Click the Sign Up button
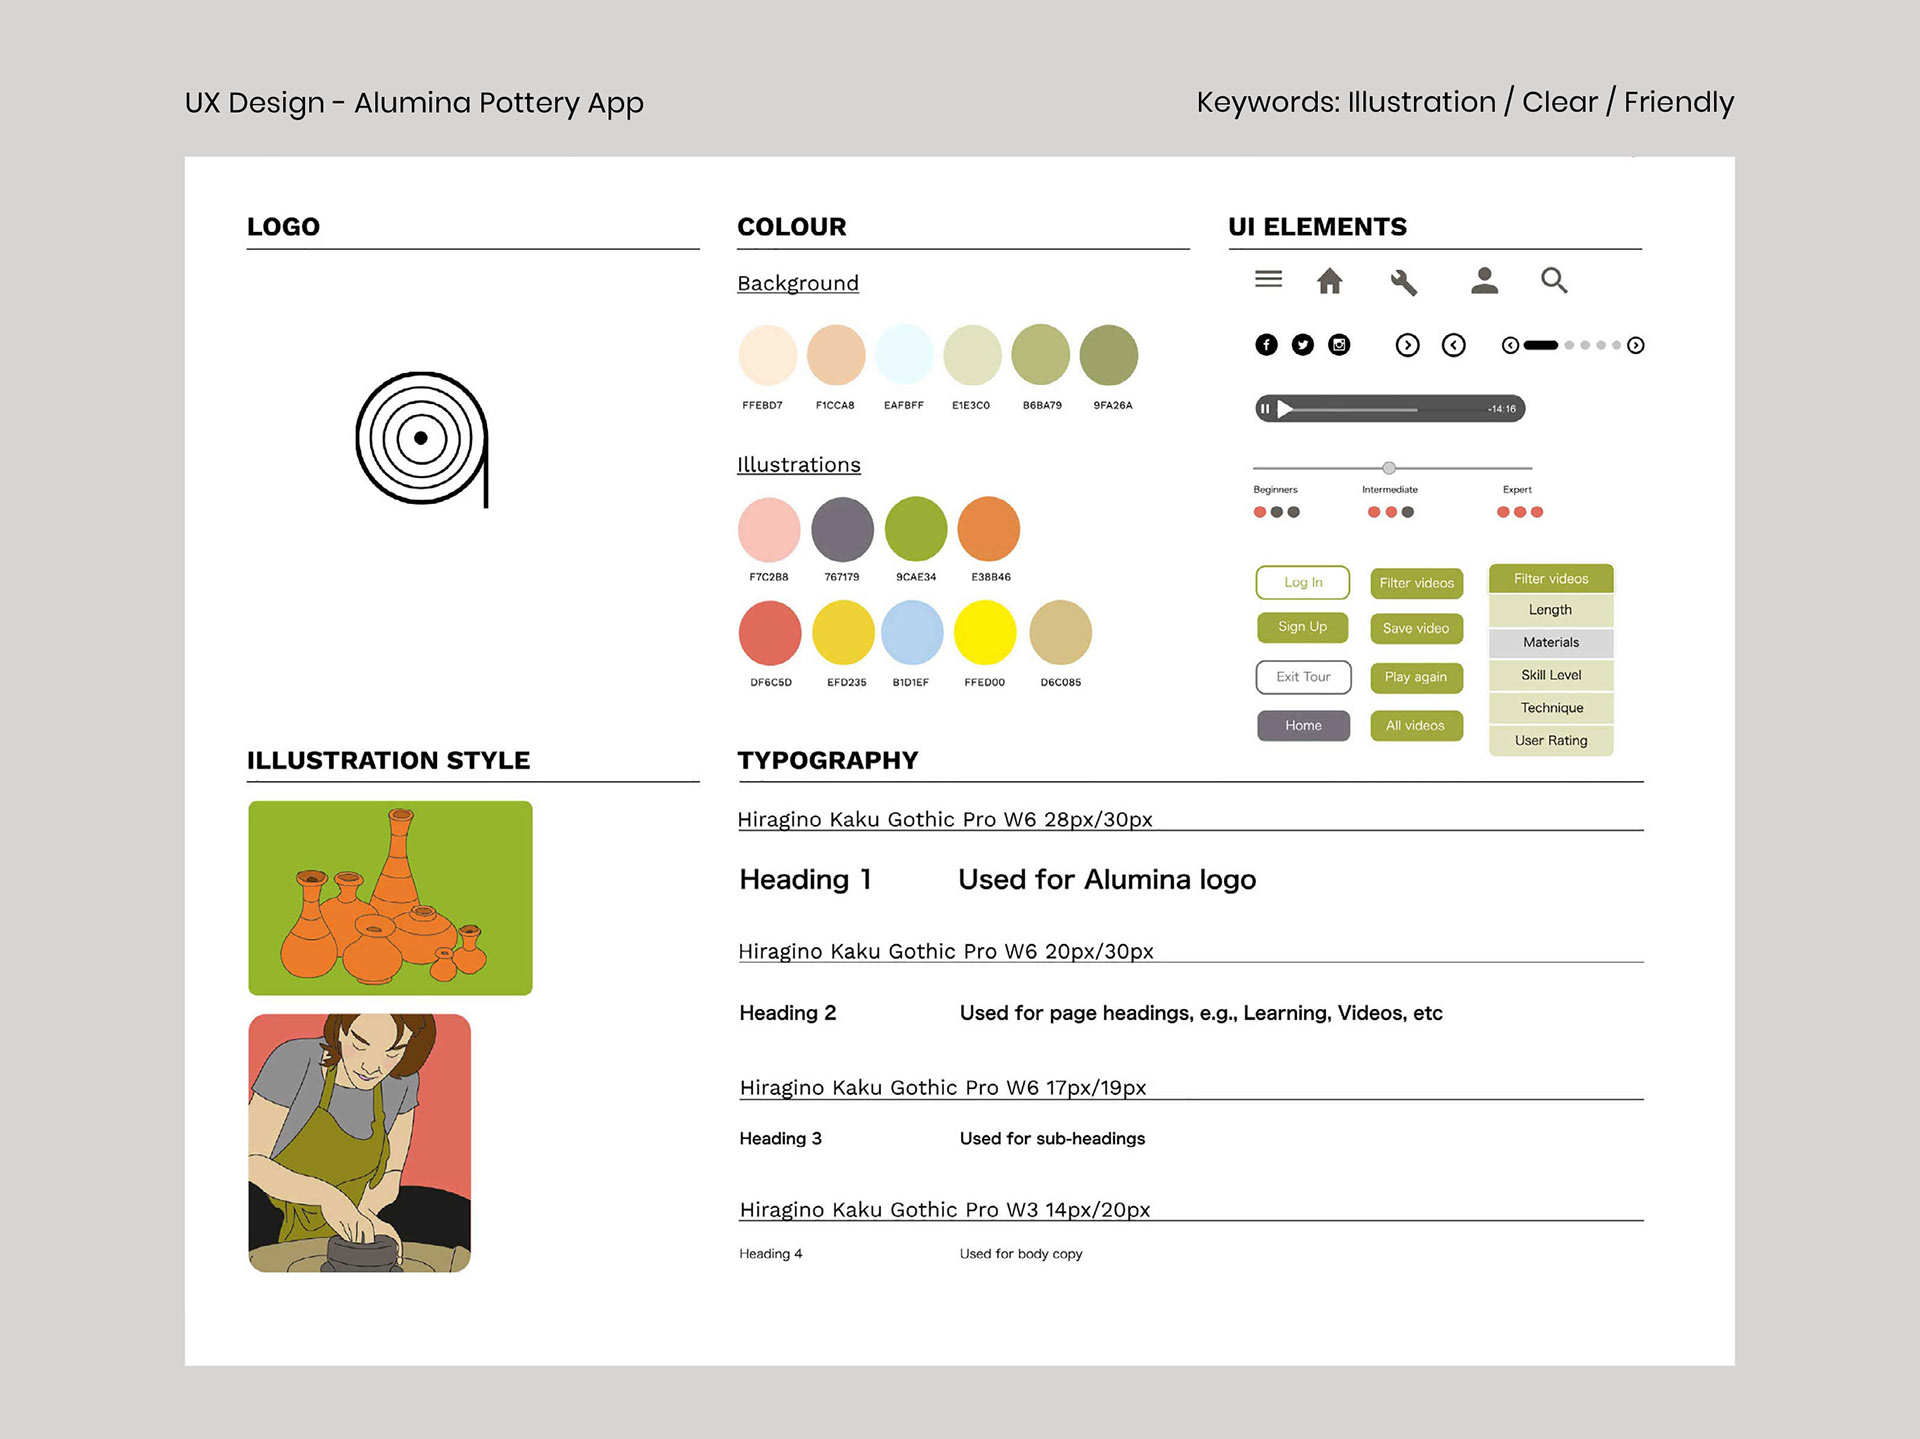The image size is (1920, 1439). coord(1303,627)
